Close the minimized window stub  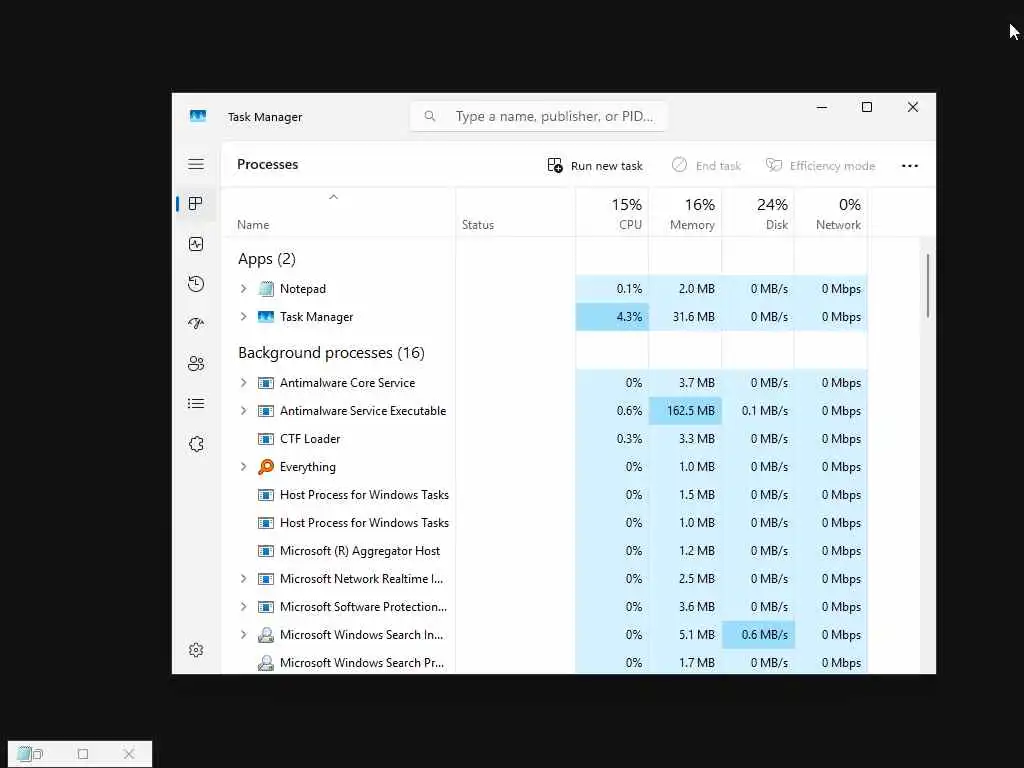(x=129, y=754)
